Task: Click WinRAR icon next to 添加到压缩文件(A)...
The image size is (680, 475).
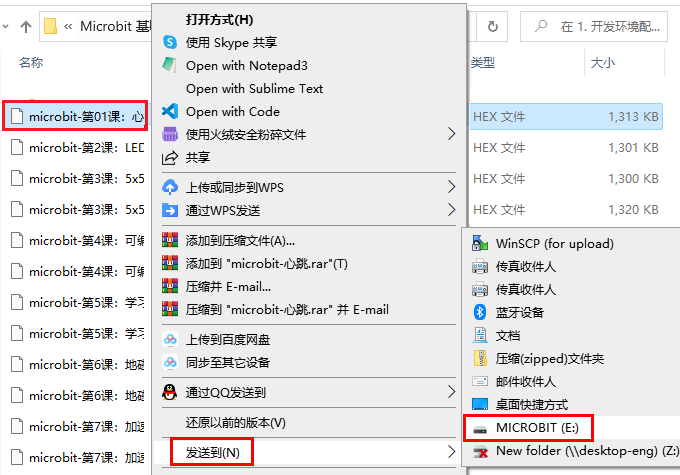Action: [170, 240]
